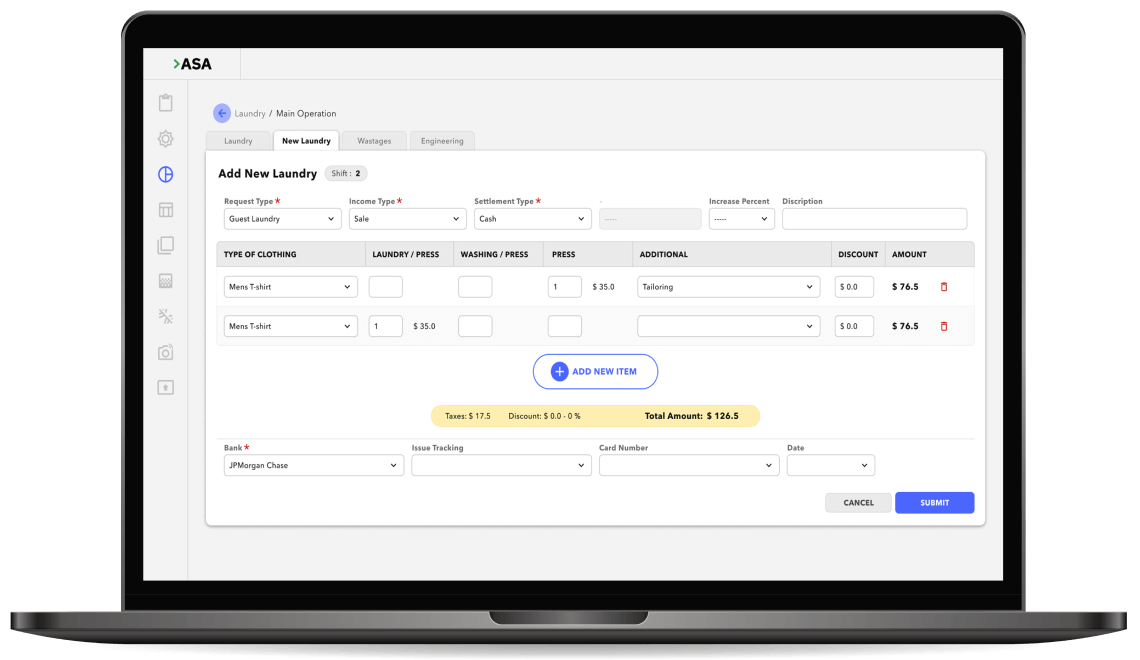1140x660 pixels.
Task: Open second row Type of Clothing dropdown
Action: click(x=290, y=326)
